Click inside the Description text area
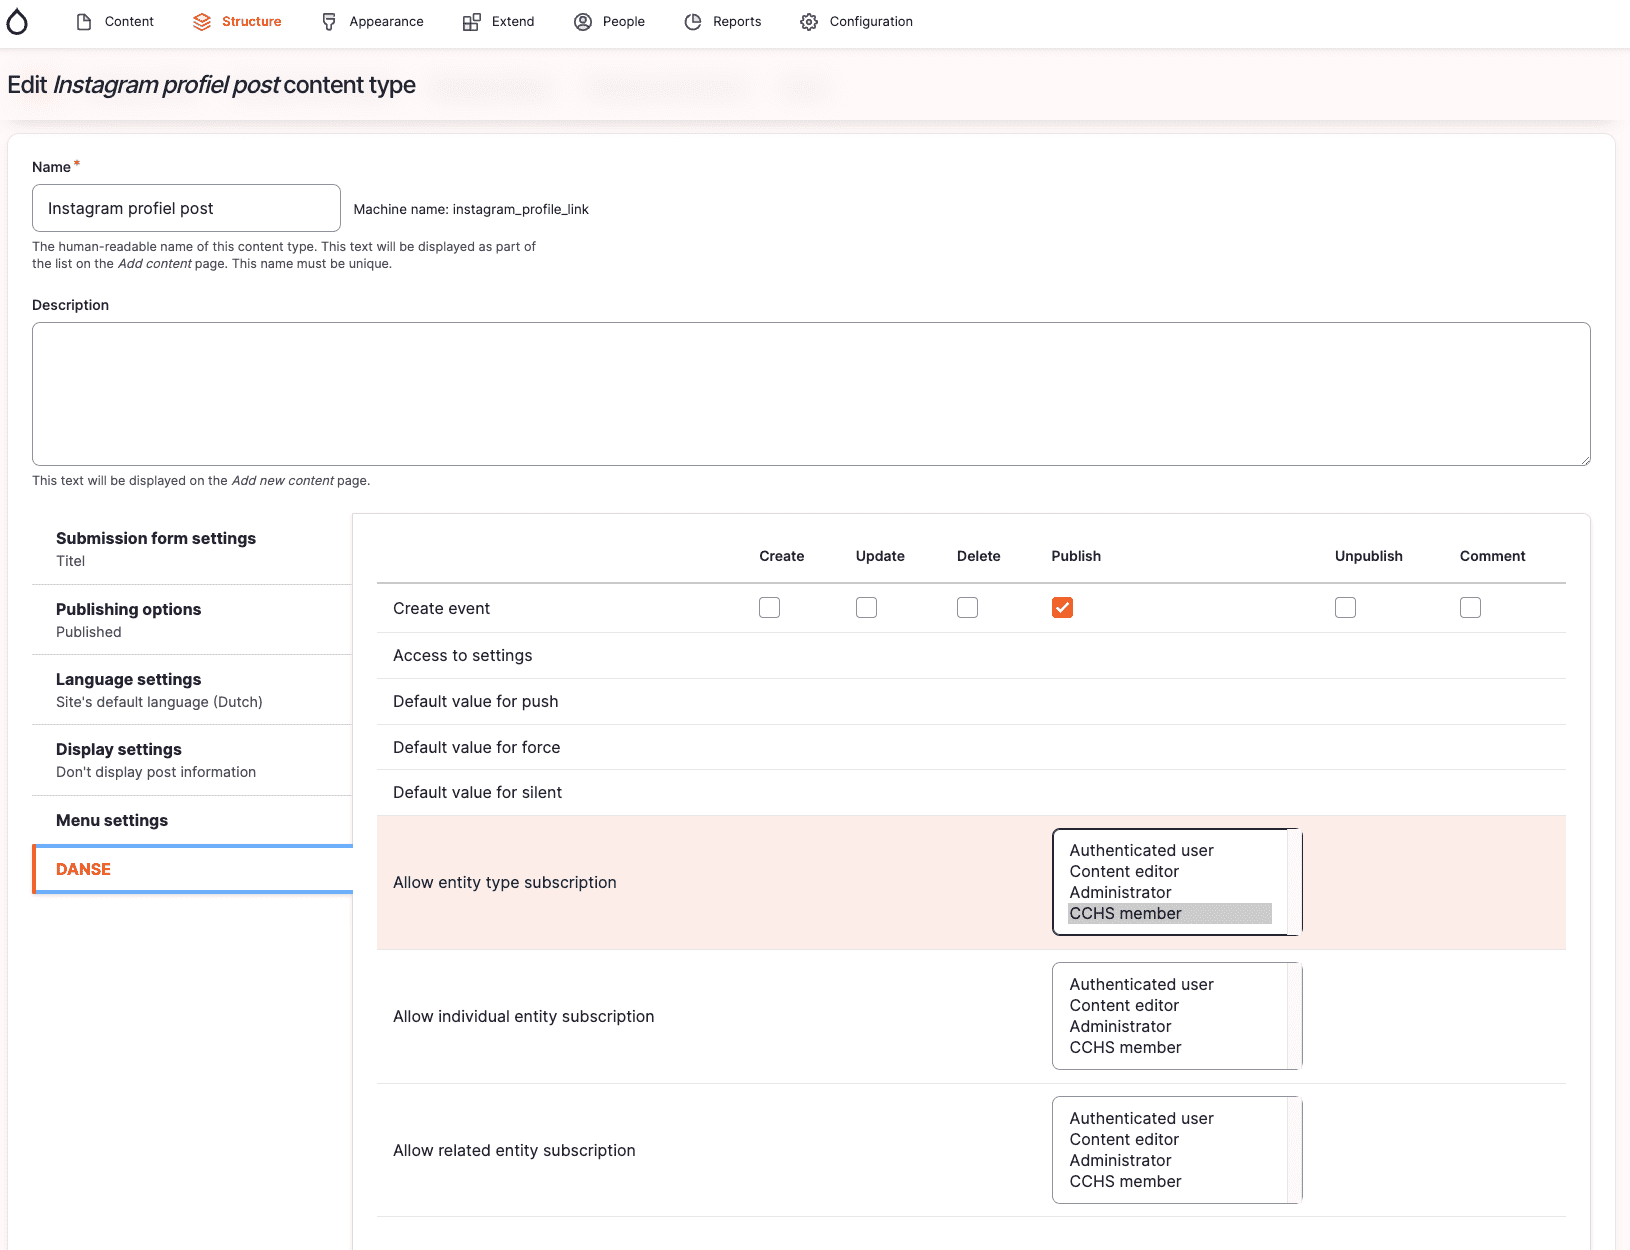Screen dimensions: 1630x1250 811,394
